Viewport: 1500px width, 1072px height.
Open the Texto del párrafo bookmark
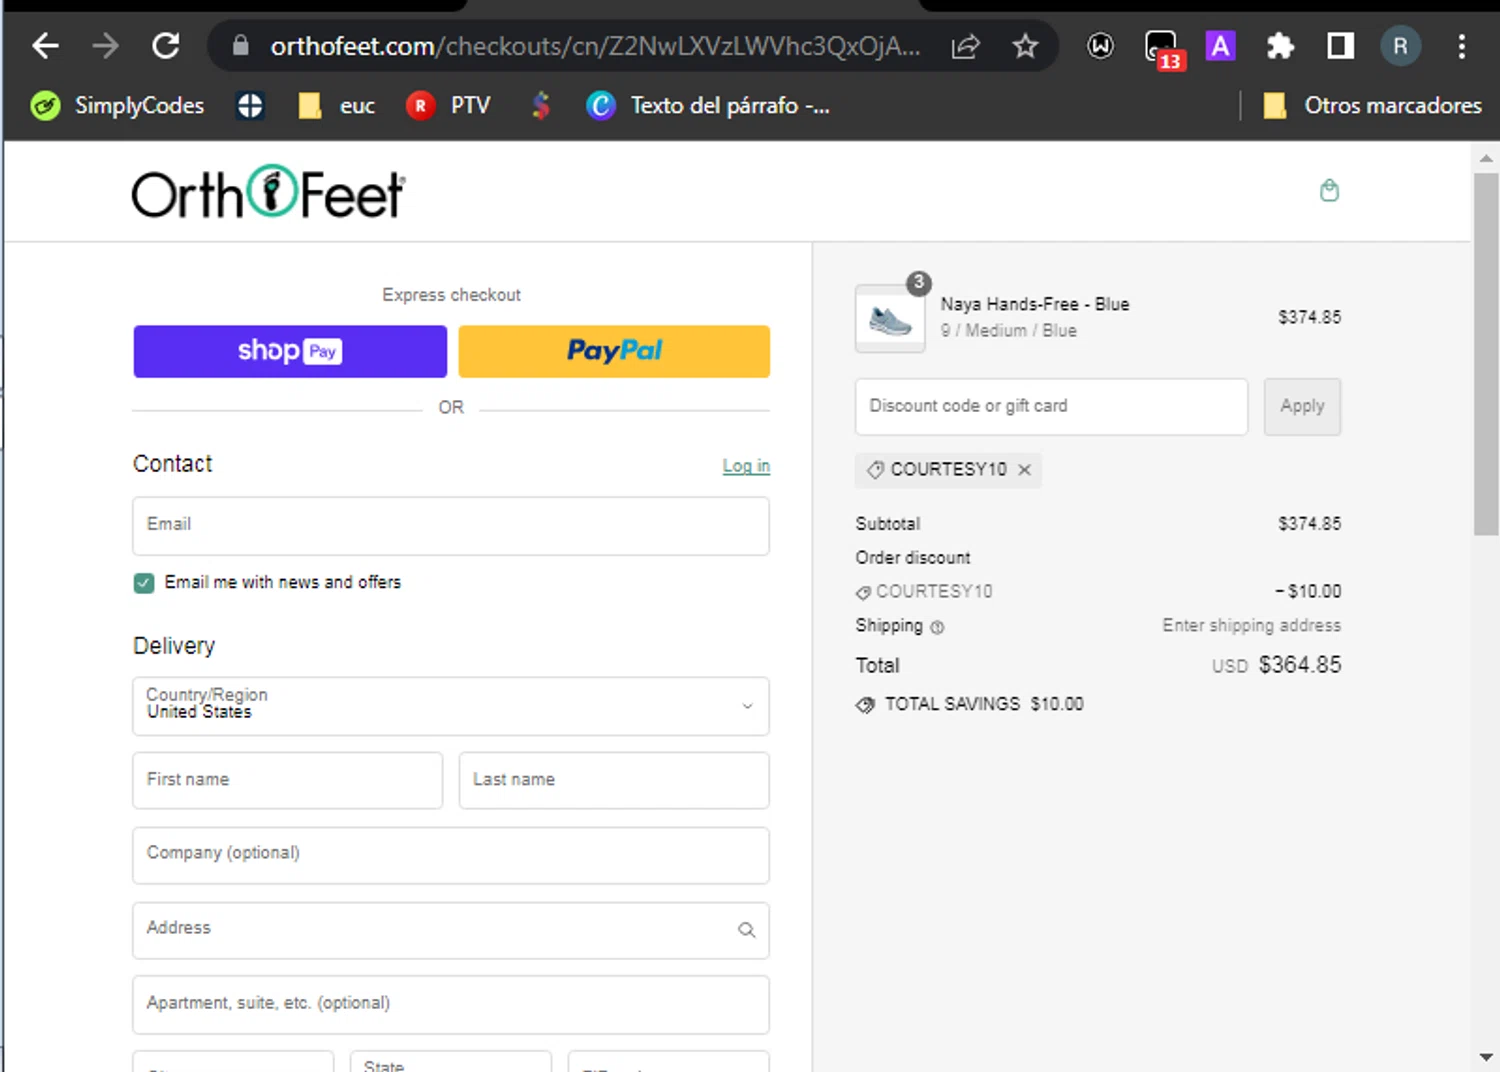(708, 105)
